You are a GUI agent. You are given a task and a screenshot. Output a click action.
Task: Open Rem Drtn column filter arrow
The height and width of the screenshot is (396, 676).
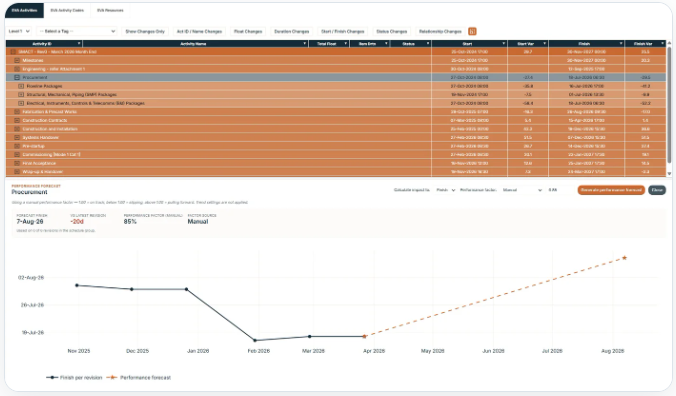tap(386, 44)
